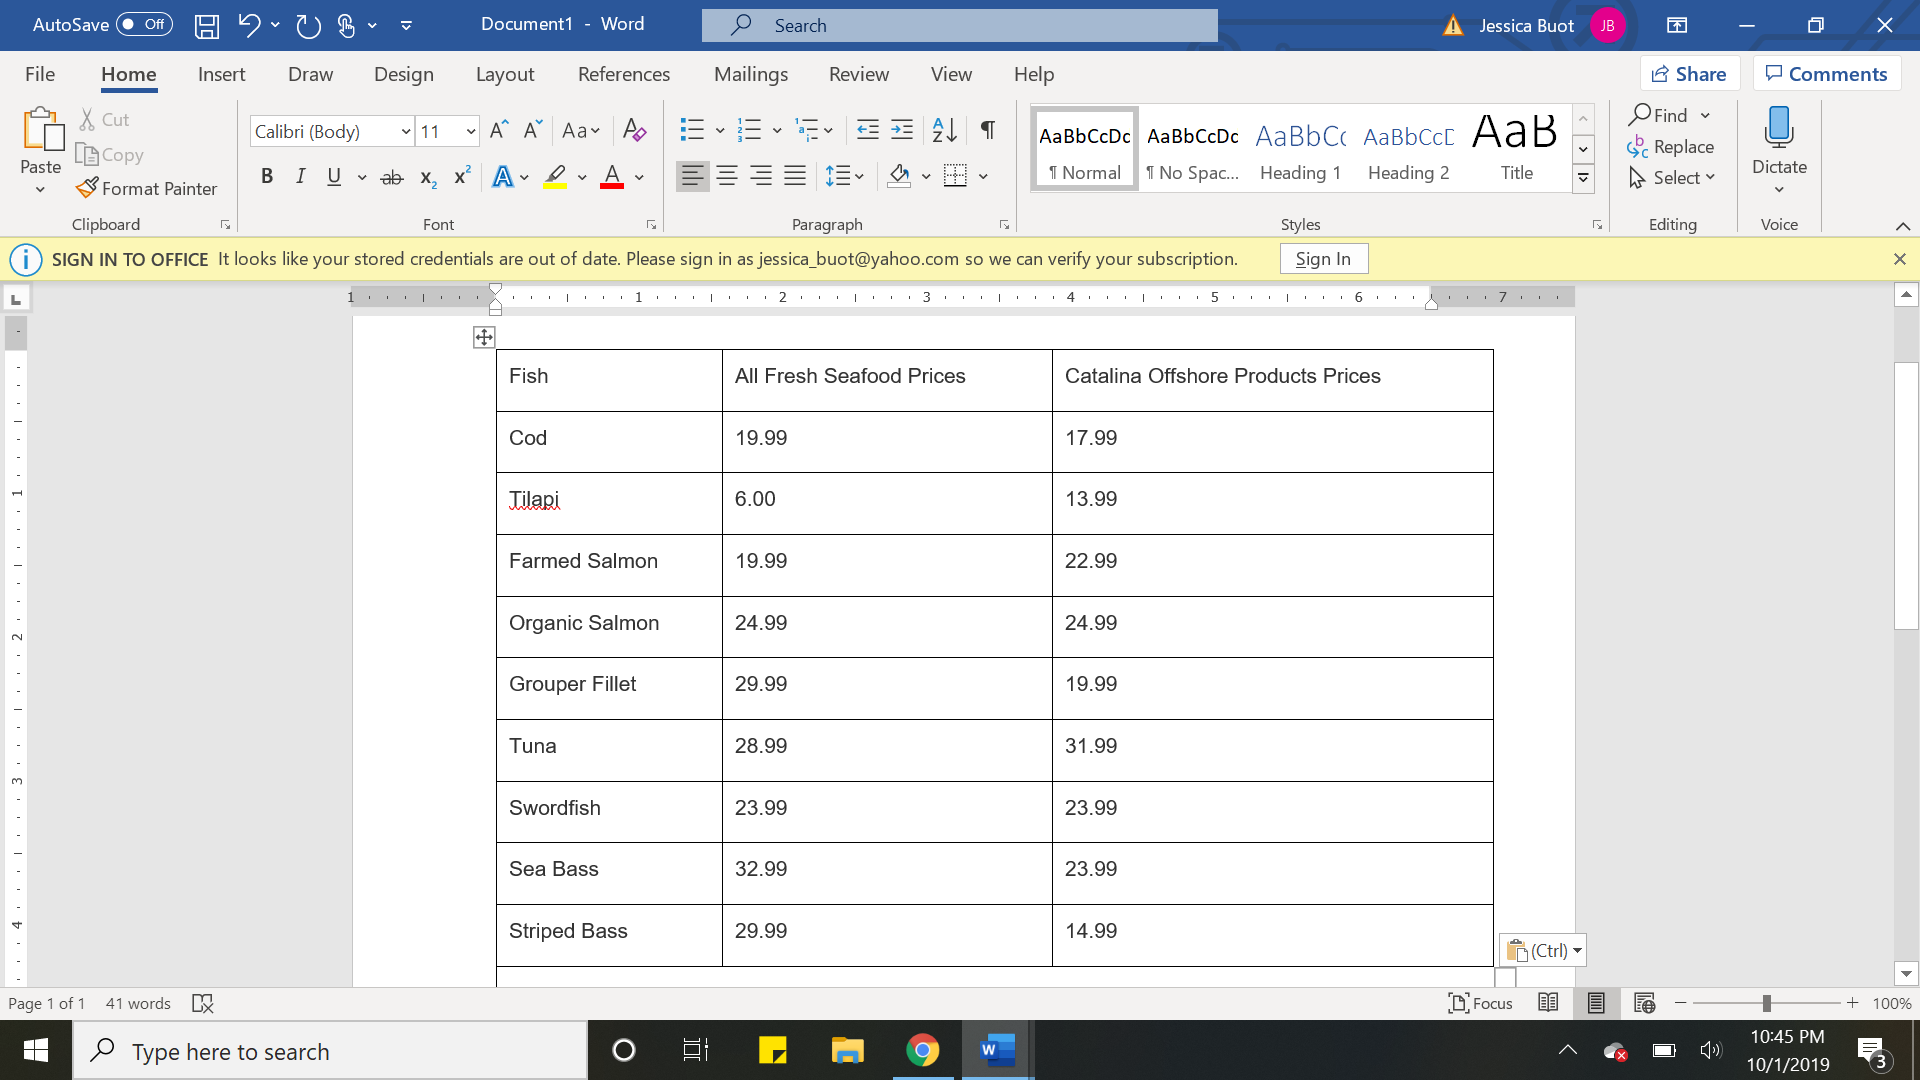The image size is (1920, 1080).
Task: Toggle Bold formatting
Action: (267, 177)
